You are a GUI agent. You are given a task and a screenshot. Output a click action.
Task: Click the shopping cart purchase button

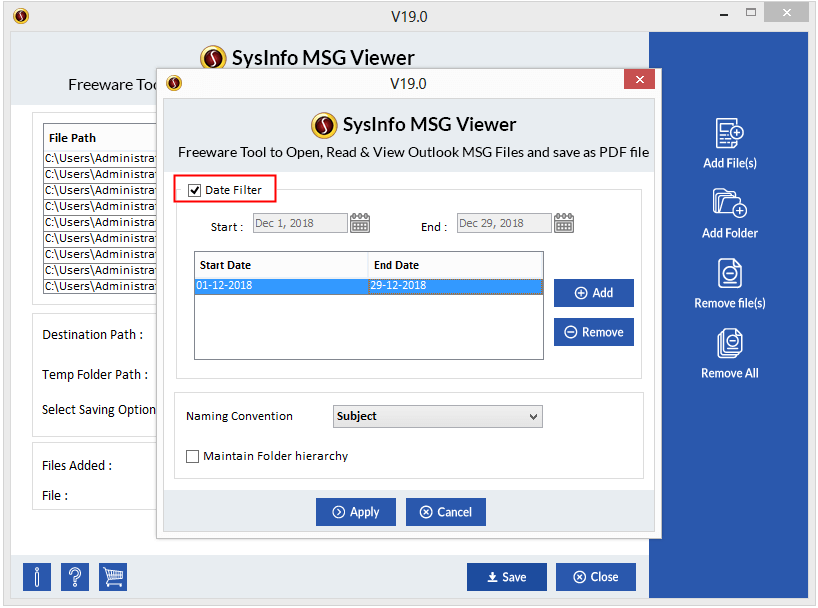pyautogui.click(x=113, y=577)
